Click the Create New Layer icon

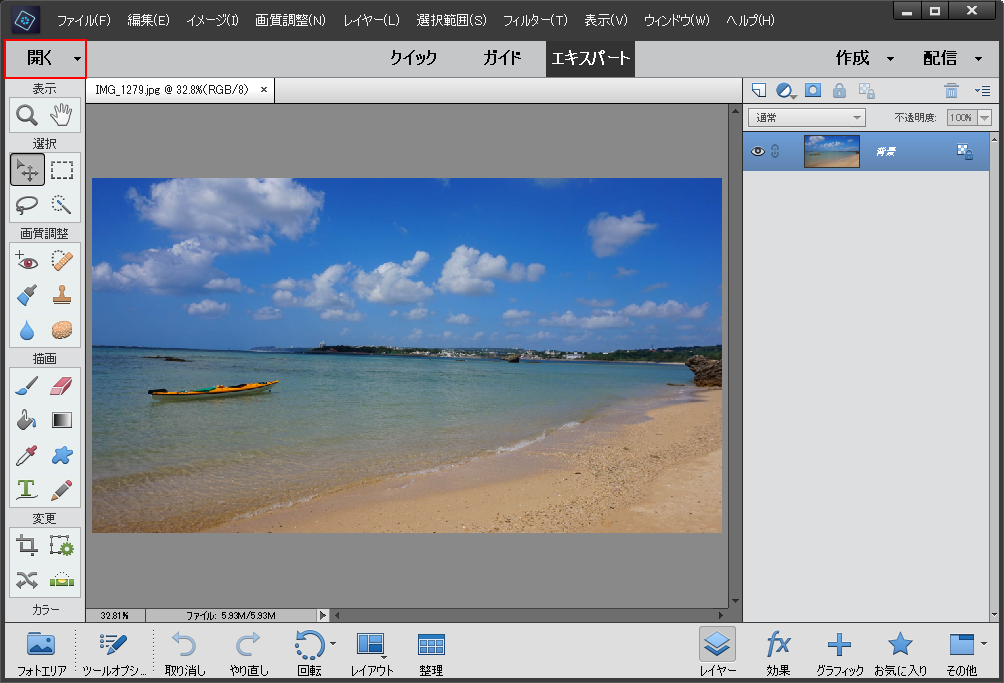pos(759,90)
